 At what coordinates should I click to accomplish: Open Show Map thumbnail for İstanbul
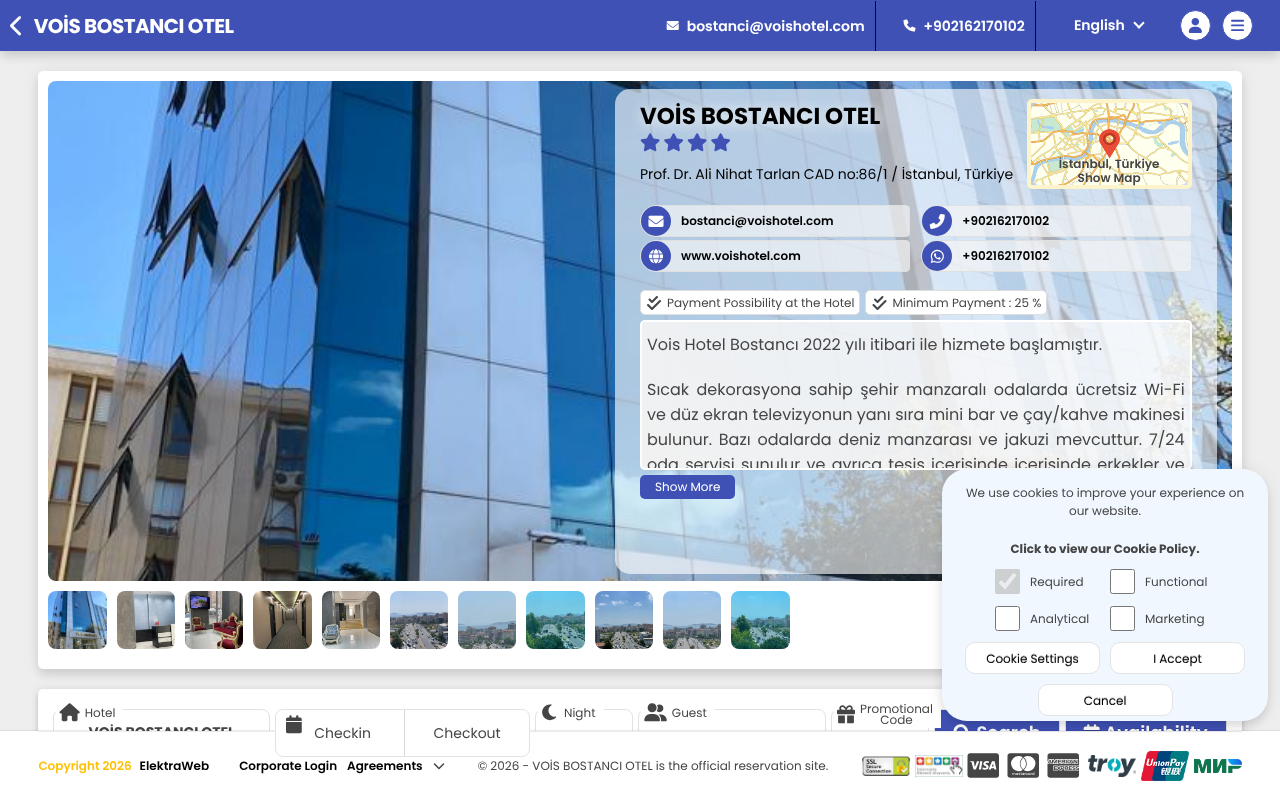[1110, 144]
